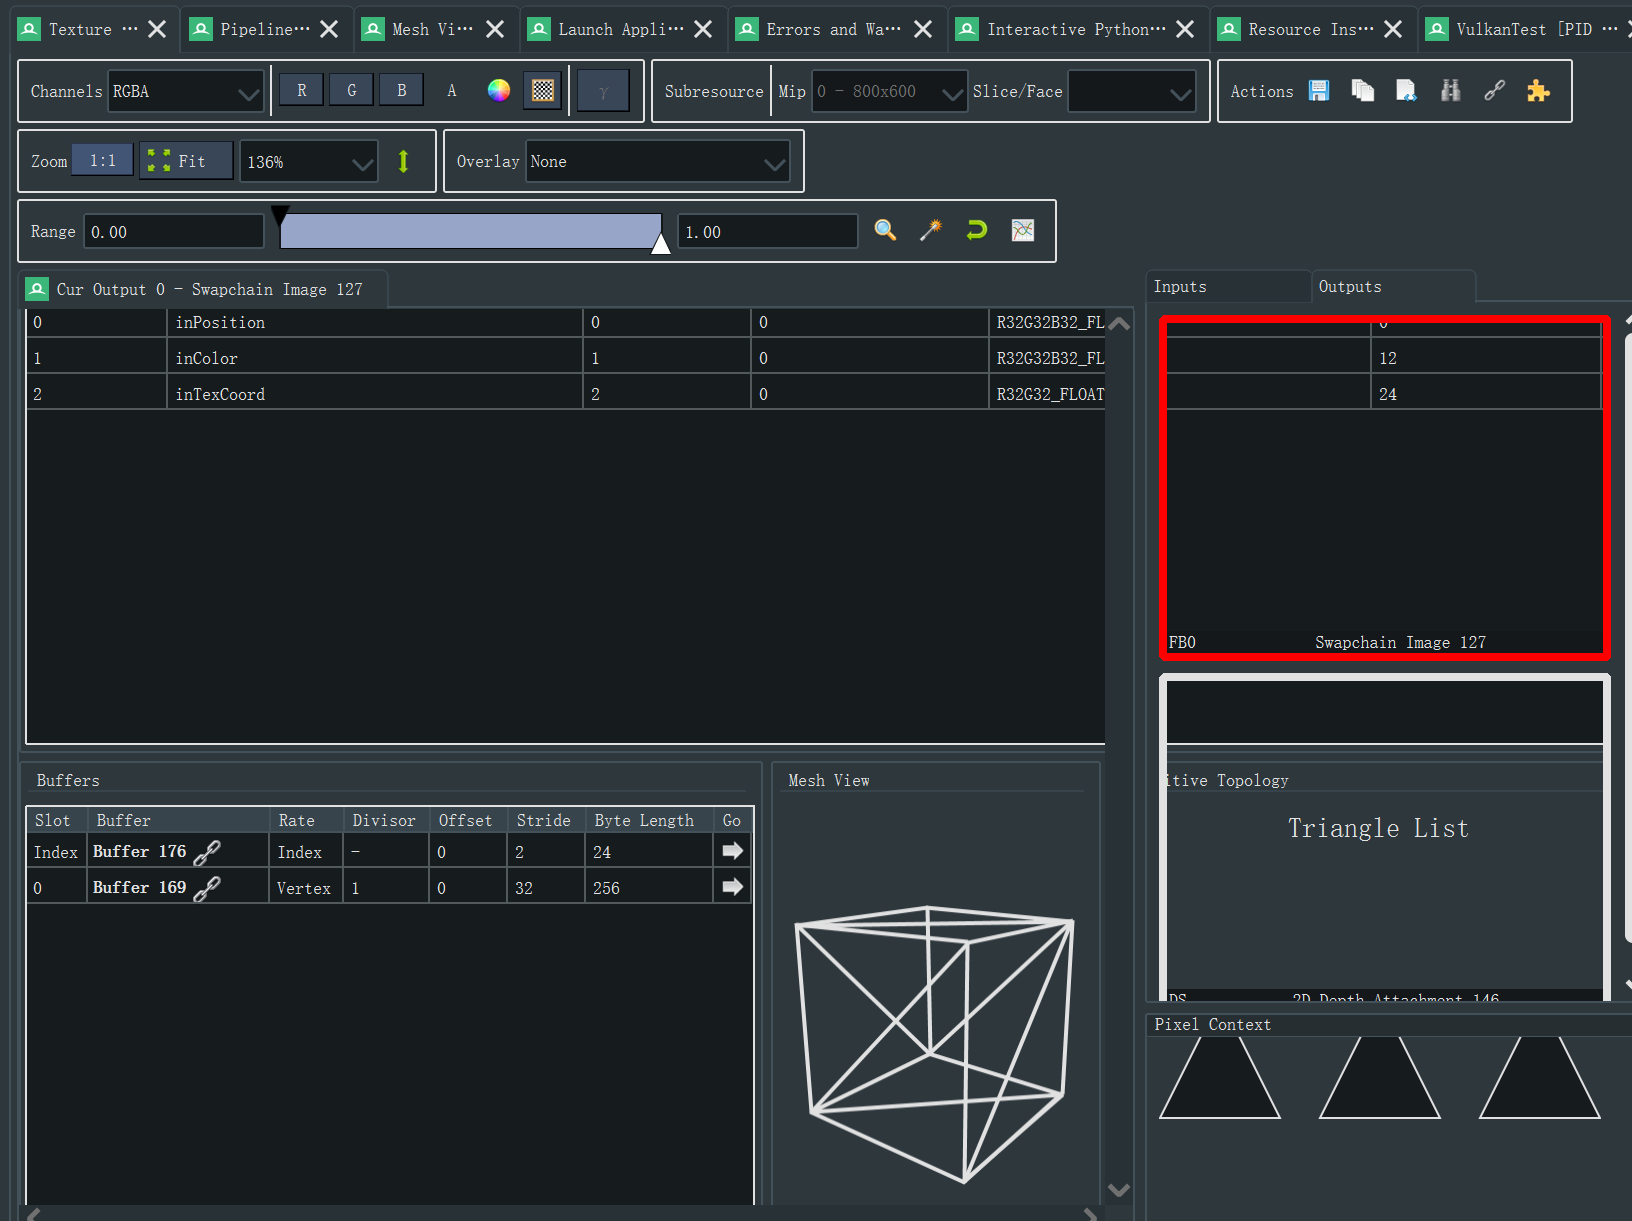
Task: Select Cur Output 0 Swapchain Image tab
Action: 203,289
